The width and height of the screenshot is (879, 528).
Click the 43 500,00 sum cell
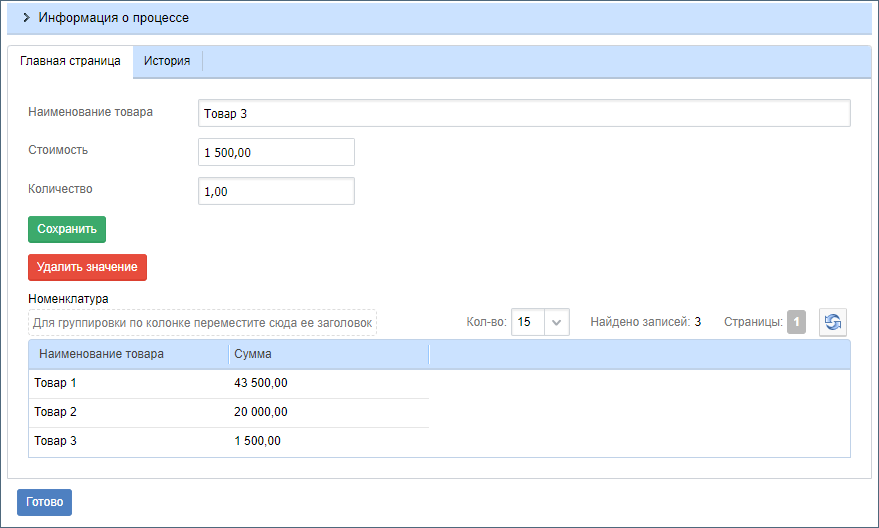(262, 383)
